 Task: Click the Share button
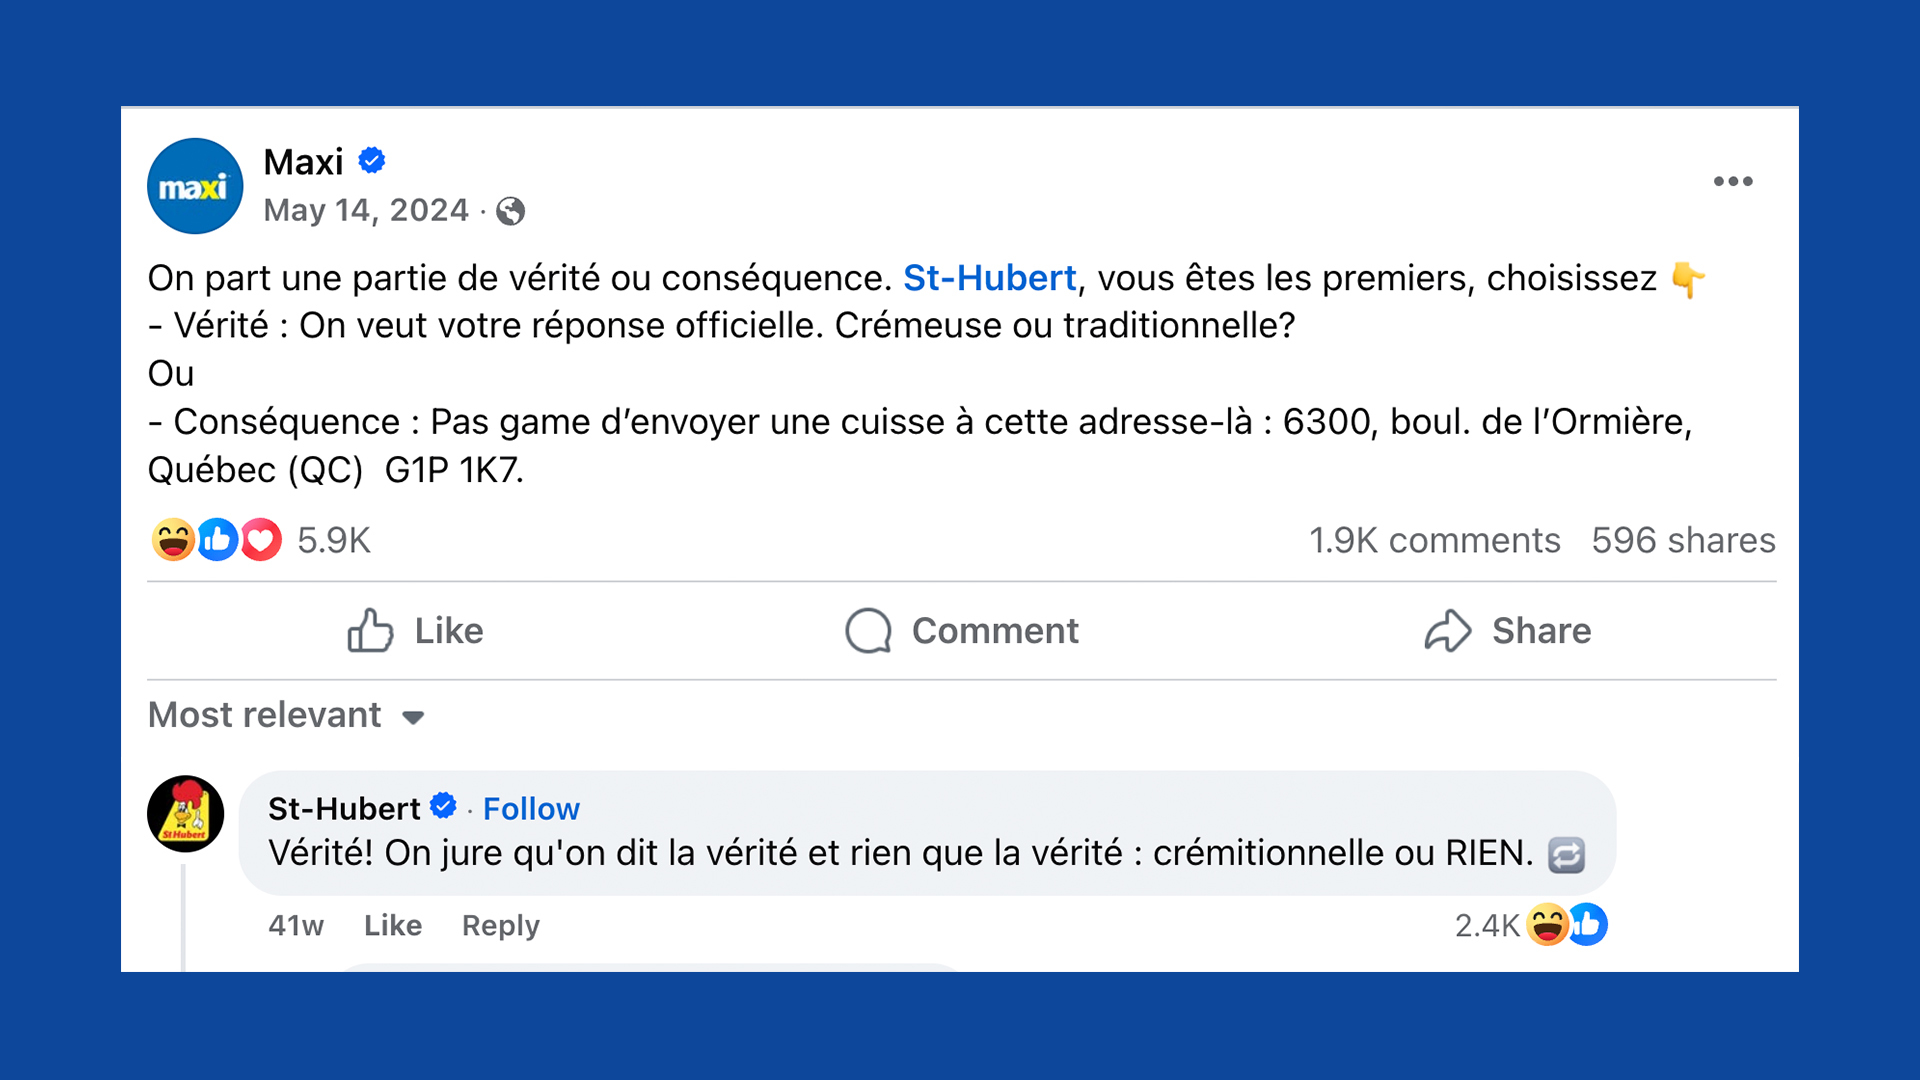1507,631
